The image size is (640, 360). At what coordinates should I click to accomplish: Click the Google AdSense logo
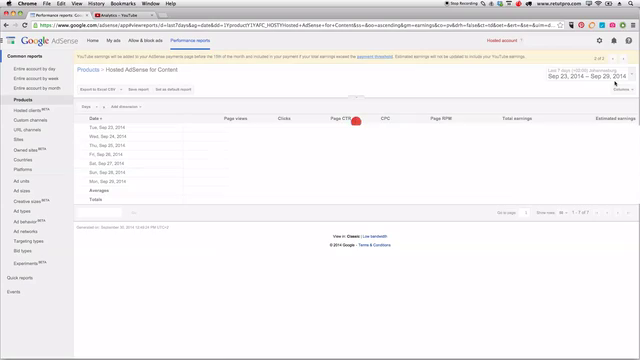tap(49, 41)
